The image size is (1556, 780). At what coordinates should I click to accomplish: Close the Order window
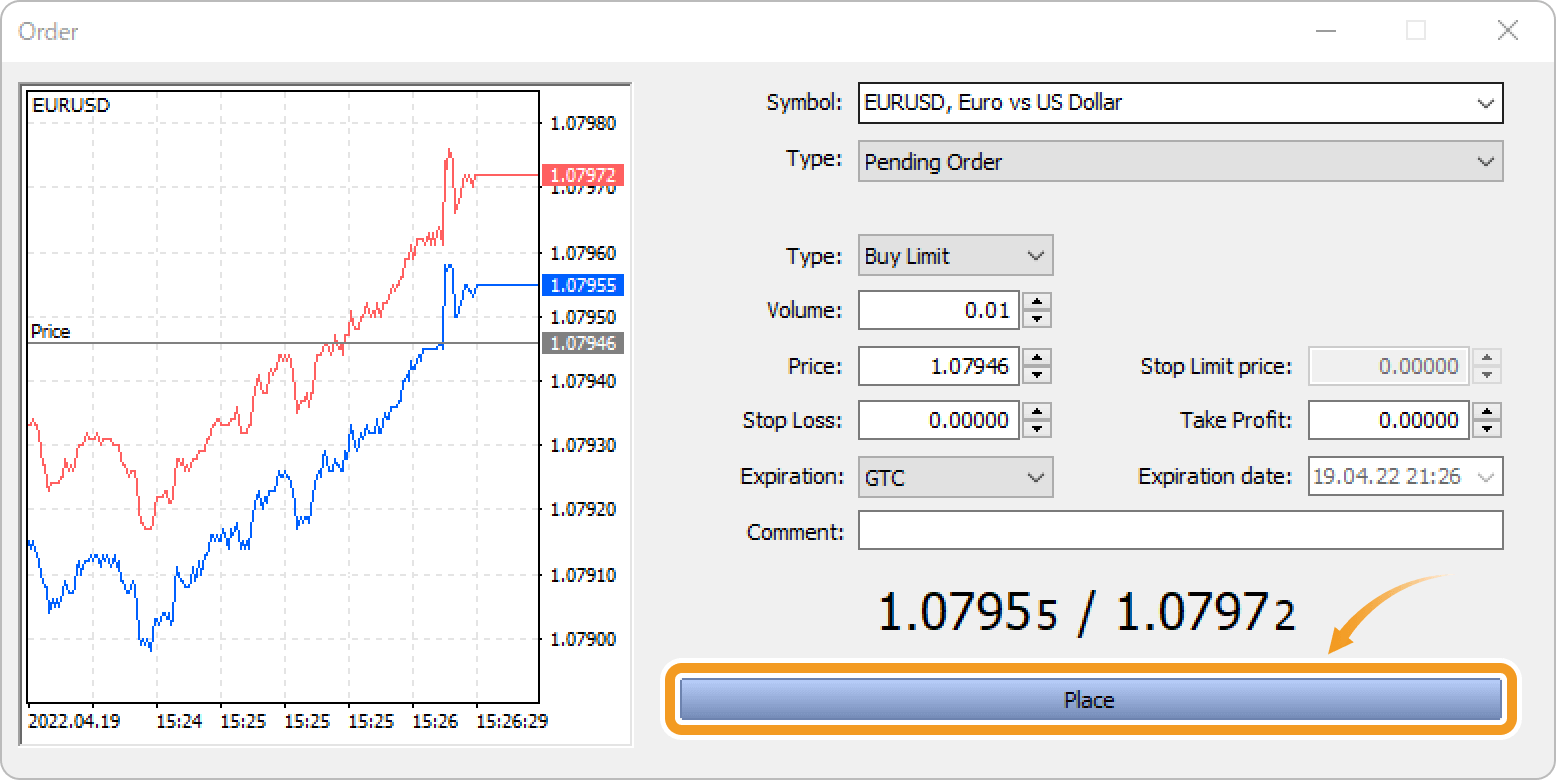click(x=1507, y=31)
